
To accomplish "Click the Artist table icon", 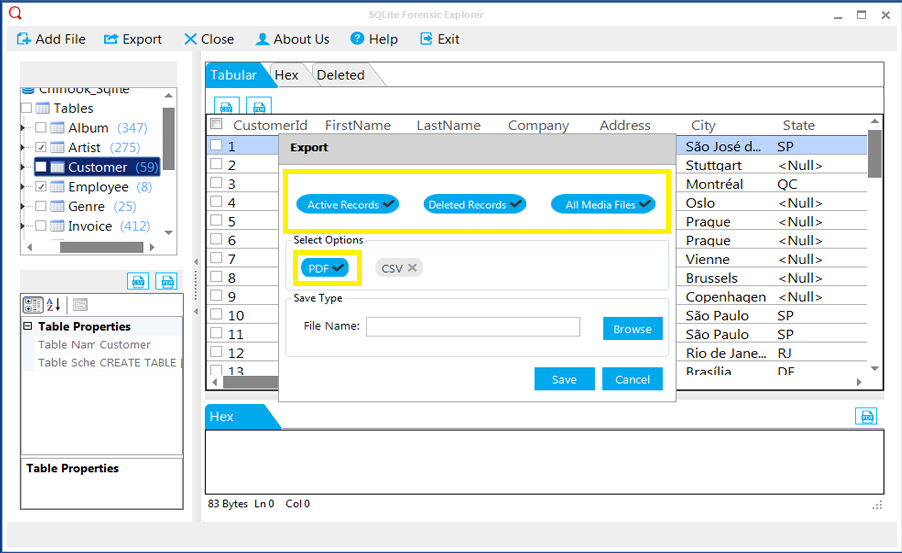I will 57,147.
